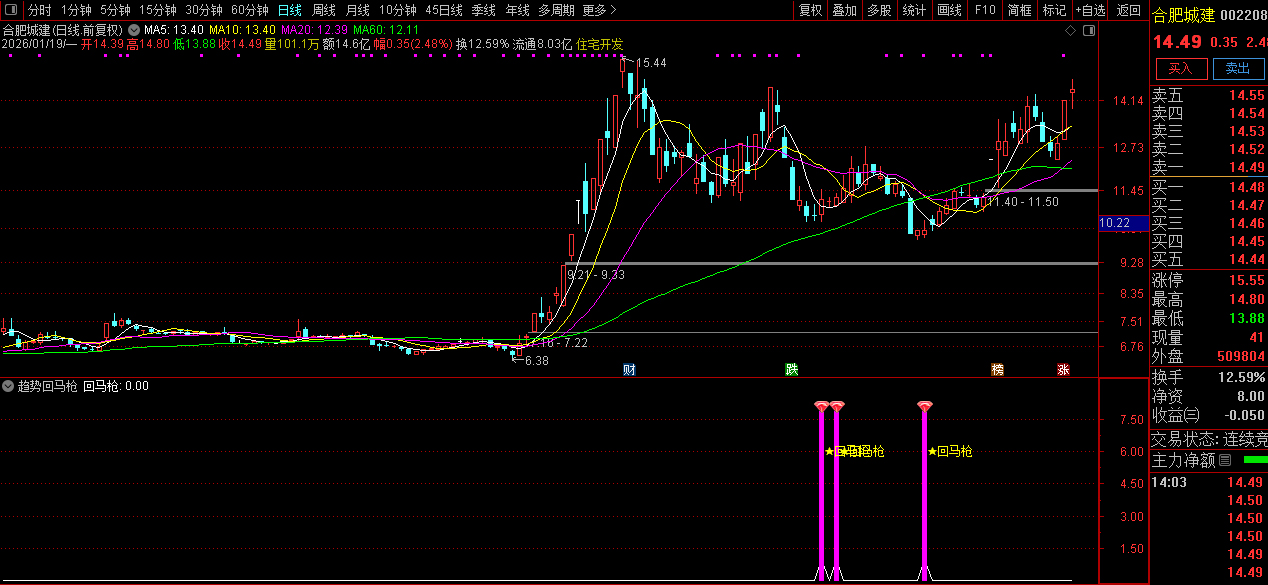Click the 换手 12.59% row
1268x585 pixels.
[x=1209, y=377]
